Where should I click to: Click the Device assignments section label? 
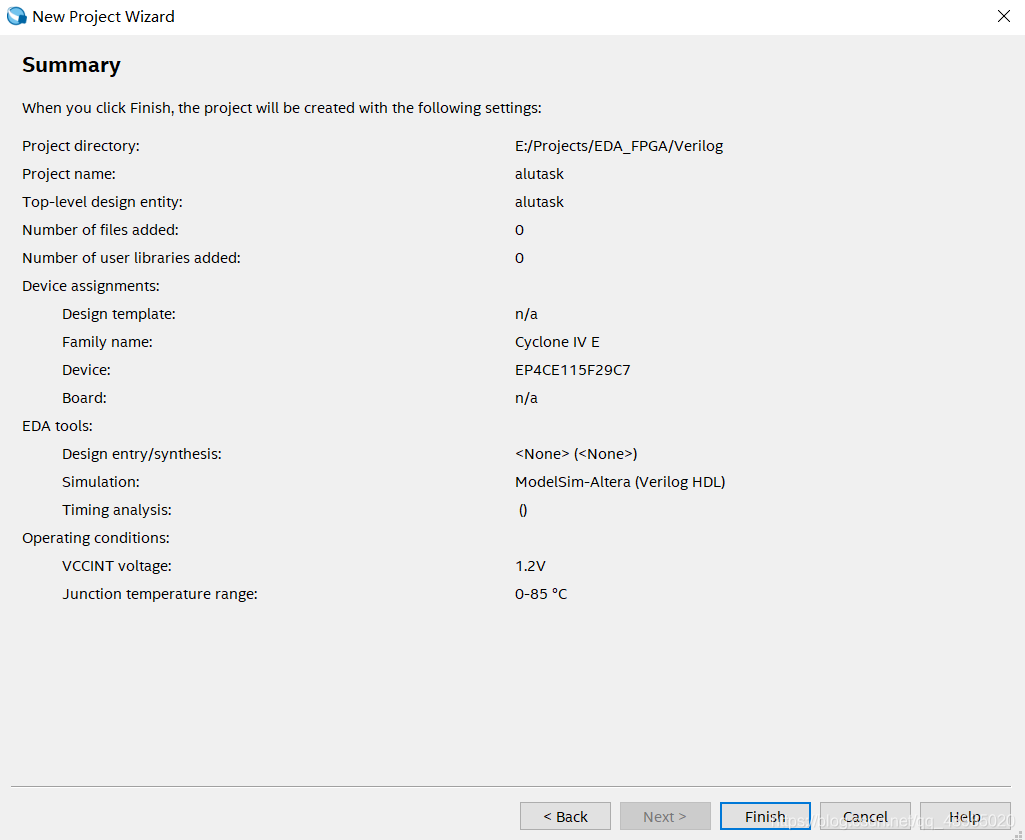[x=90, y=285]
